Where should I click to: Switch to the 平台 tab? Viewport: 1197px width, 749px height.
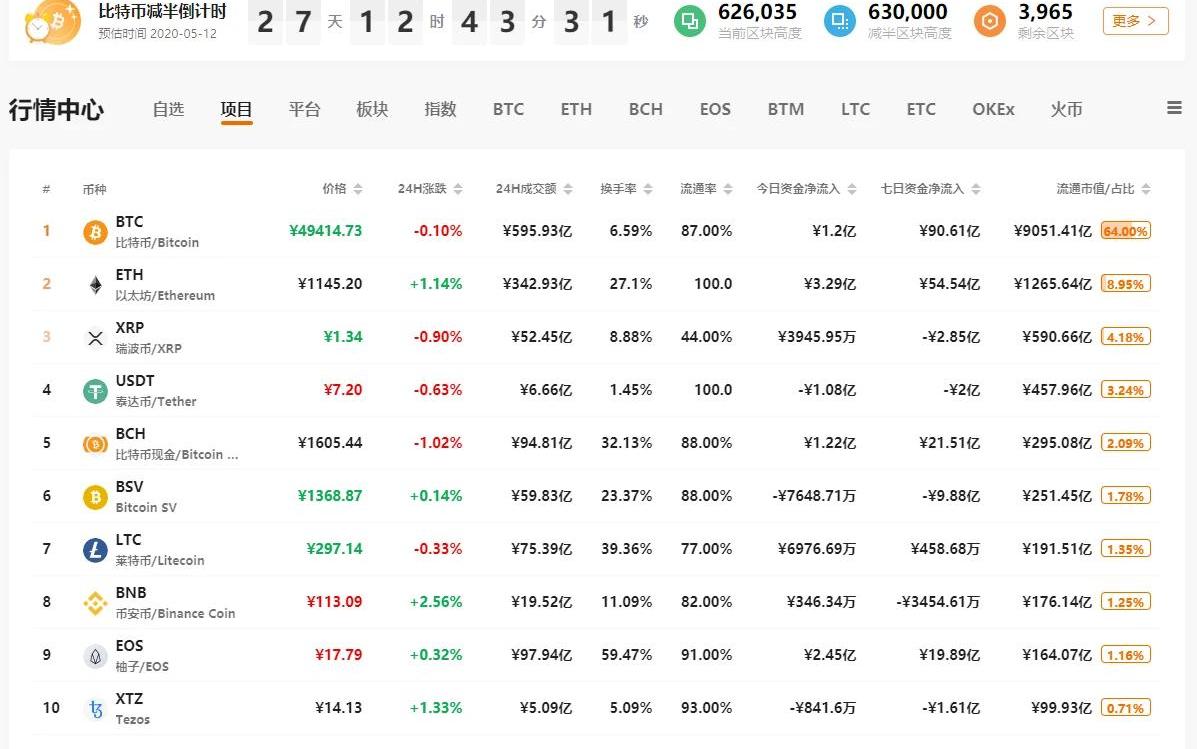[x=304, y=109]
